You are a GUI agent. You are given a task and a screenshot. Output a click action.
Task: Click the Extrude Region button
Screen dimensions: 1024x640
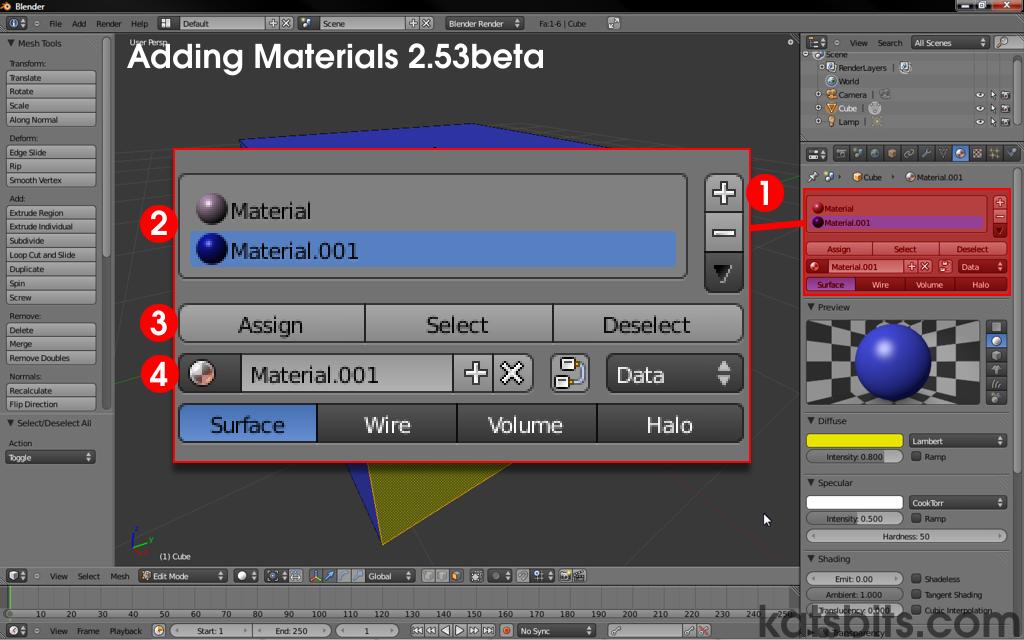point(51,213)
